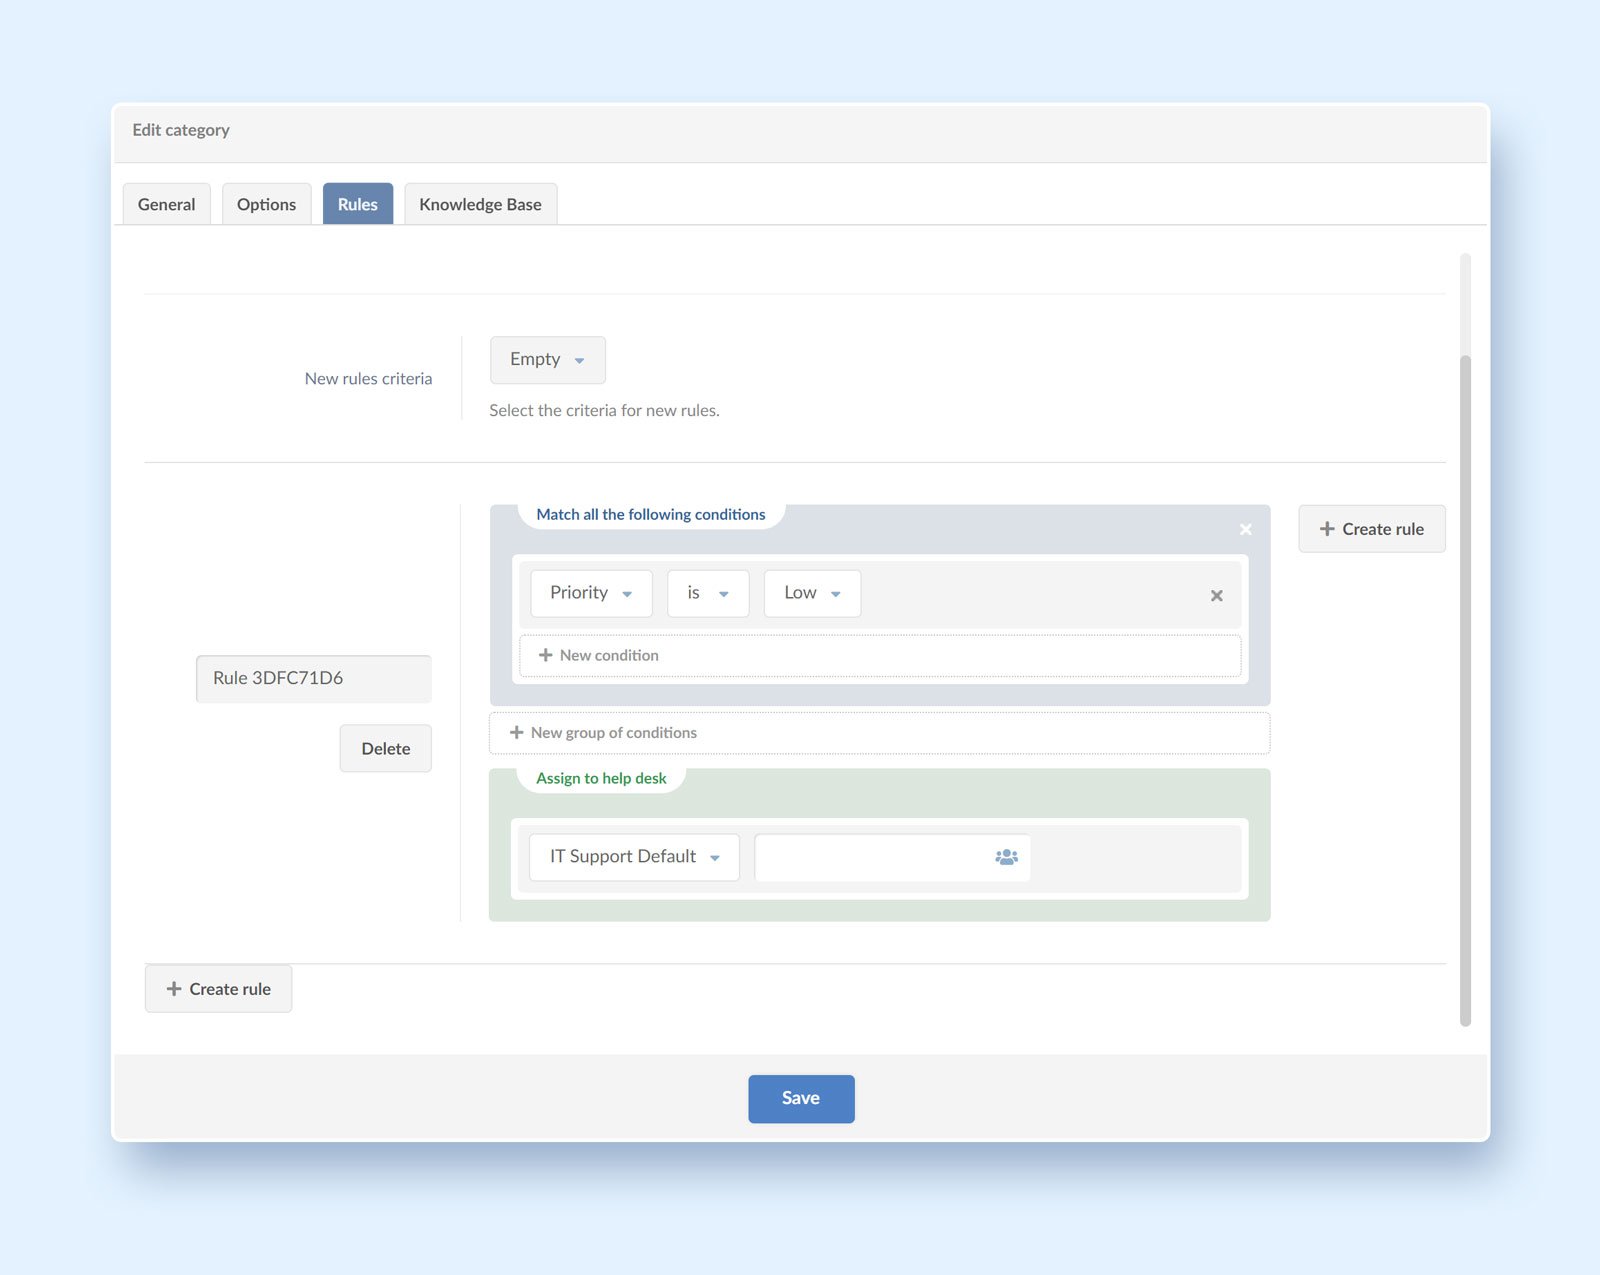Viewport: 1600px width, 1275px height.
Task: Save the category changes
Action: click(x=800, y=1097)
